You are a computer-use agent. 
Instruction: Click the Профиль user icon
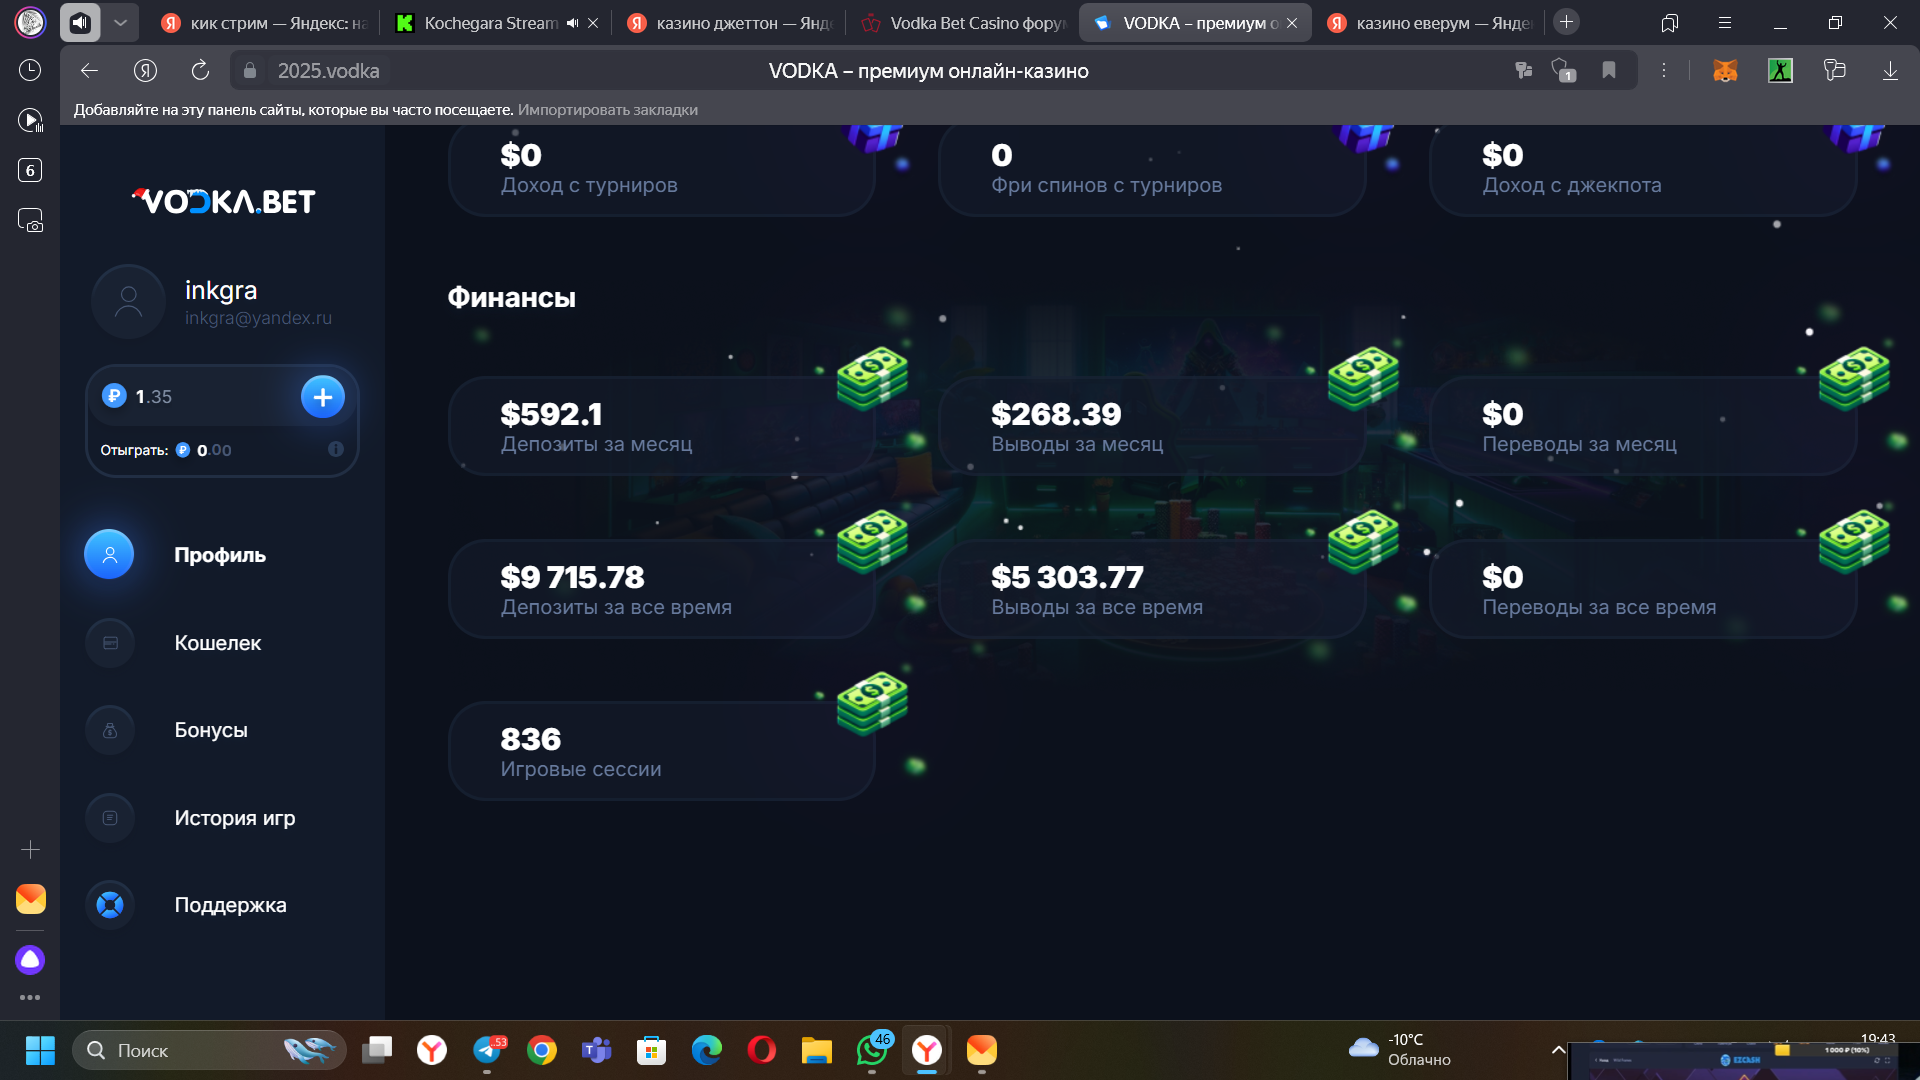[110, 555]
